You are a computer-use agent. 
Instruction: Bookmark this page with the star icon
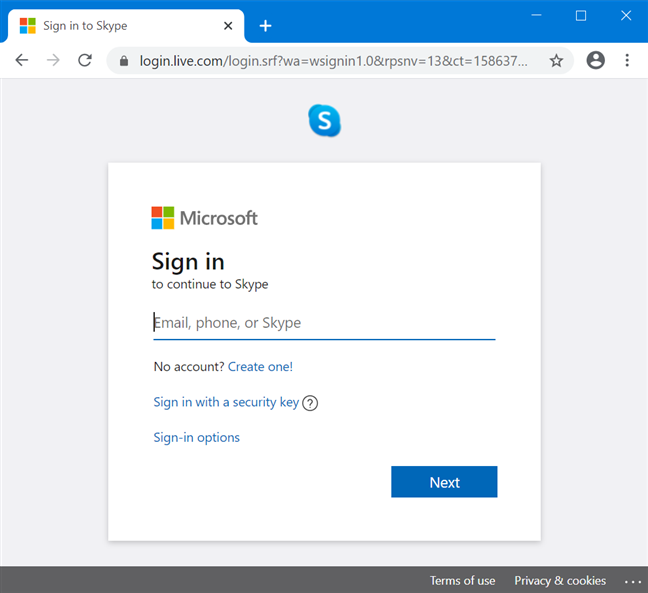click(556, 61)
